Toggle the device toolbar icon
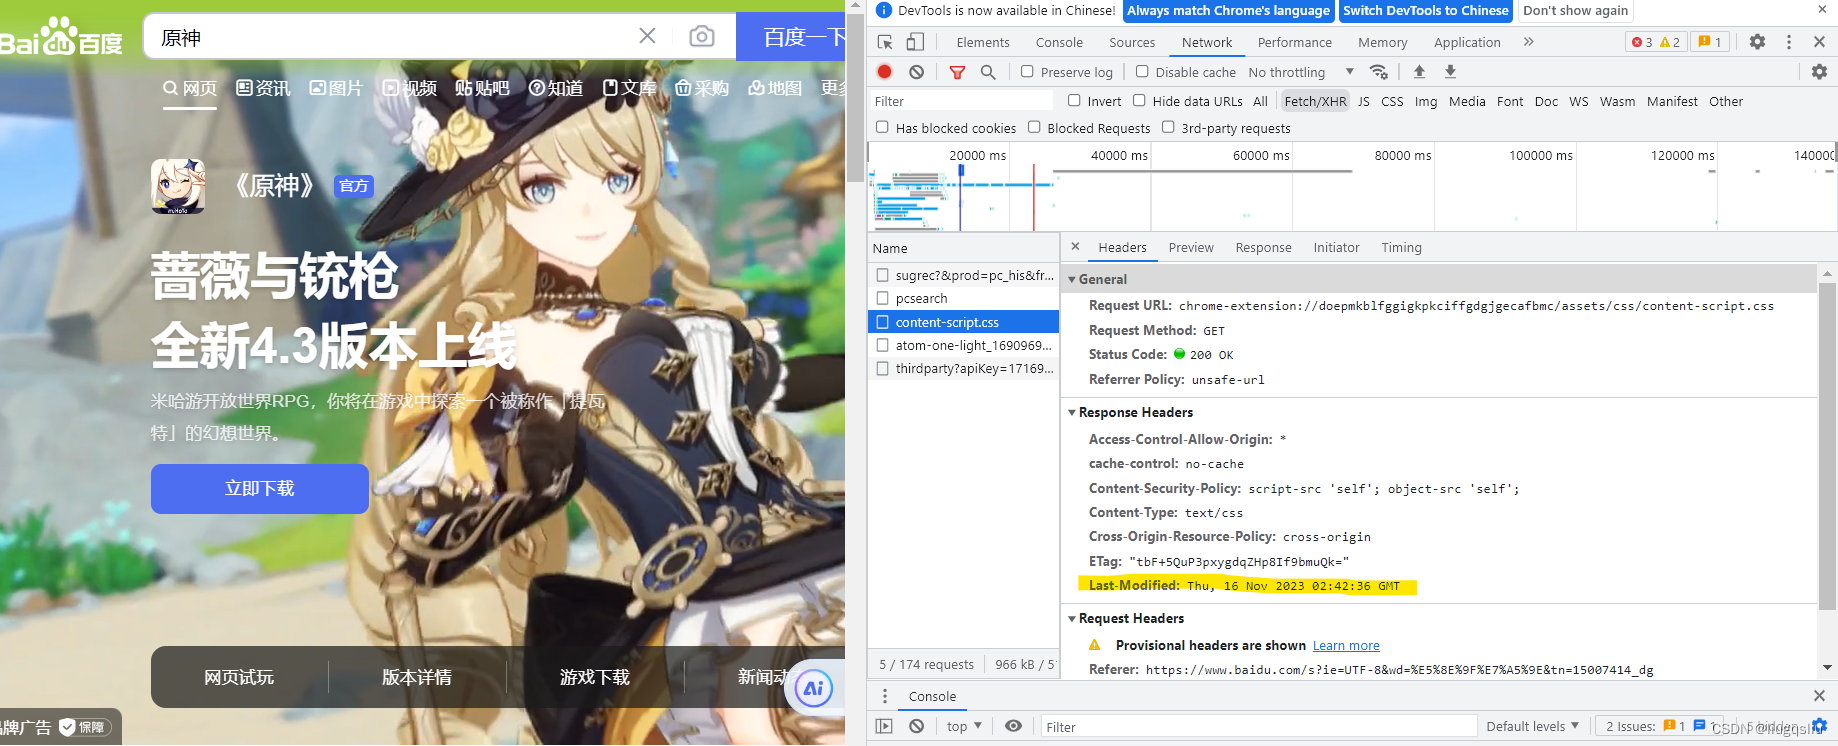The width and height of the screenshot is (1838, 746). (915, 42)
